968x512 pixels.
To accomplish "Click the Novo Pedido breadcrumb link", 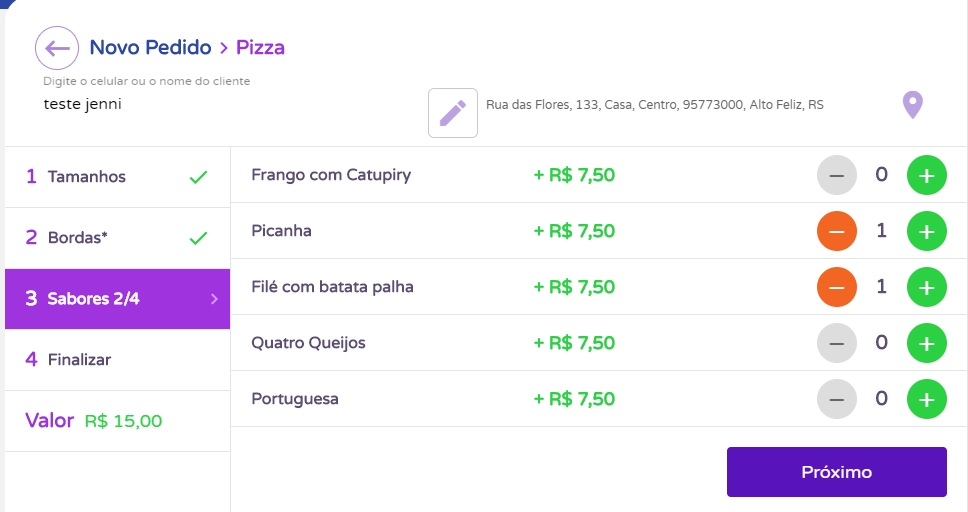I will (150, 47).
